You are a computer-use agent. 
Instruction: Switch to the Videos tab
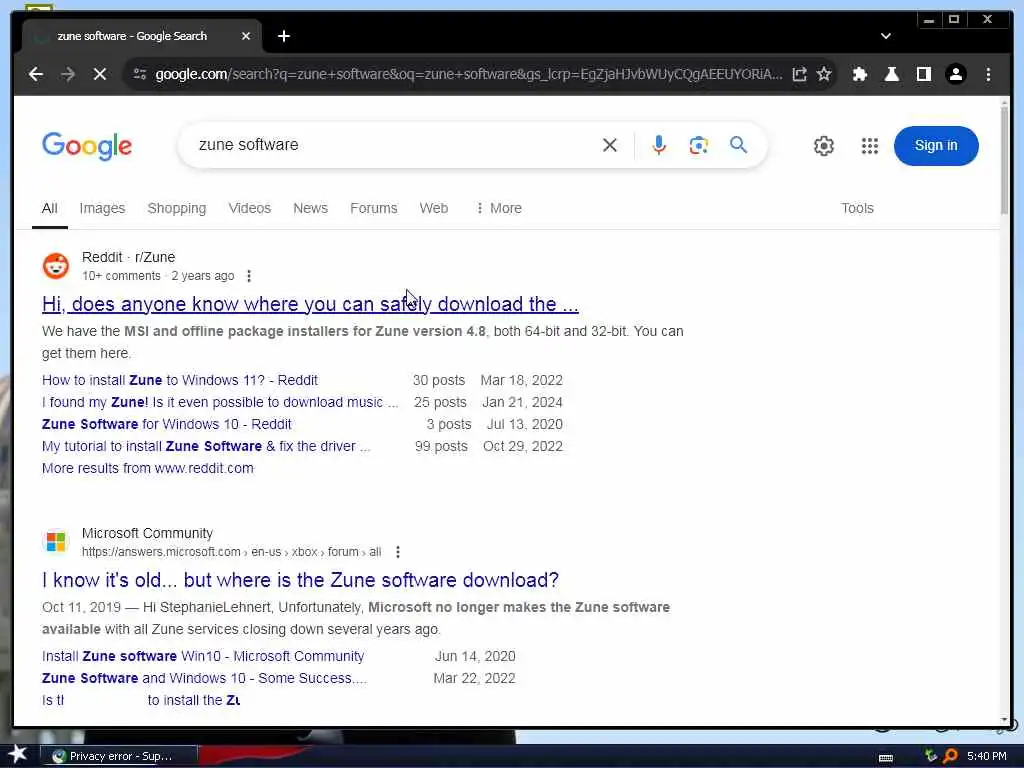(x=249, y=208)
